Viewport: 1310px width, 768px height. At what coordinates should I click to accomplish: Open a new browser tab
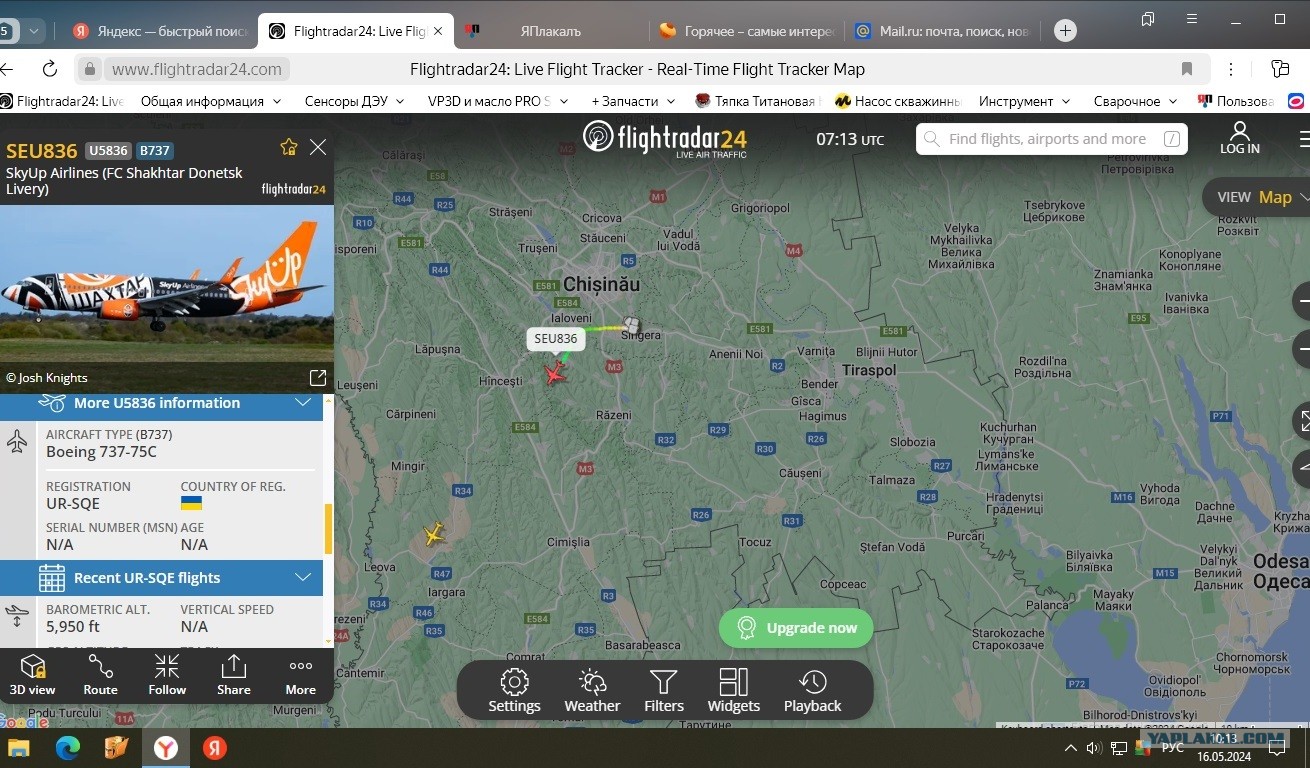pyautogui.click(x=1066, y=31)
